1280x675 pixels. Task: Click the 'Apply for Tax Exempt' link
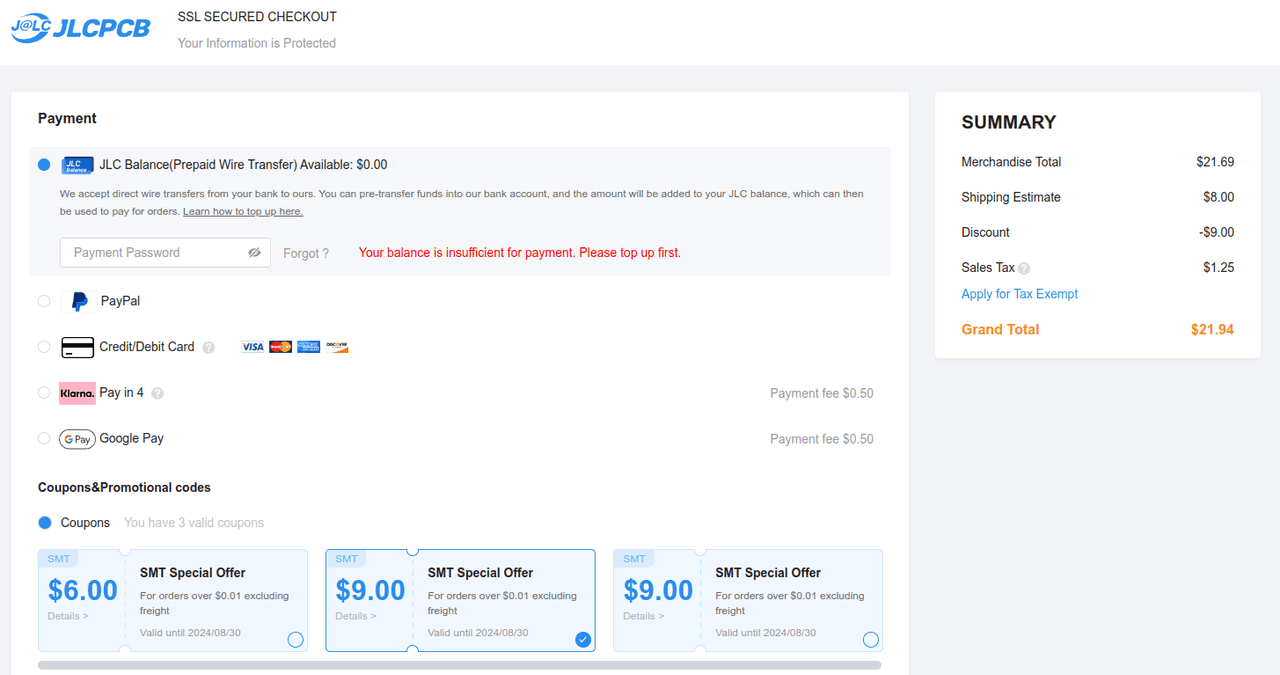(x=1020, y=294)
